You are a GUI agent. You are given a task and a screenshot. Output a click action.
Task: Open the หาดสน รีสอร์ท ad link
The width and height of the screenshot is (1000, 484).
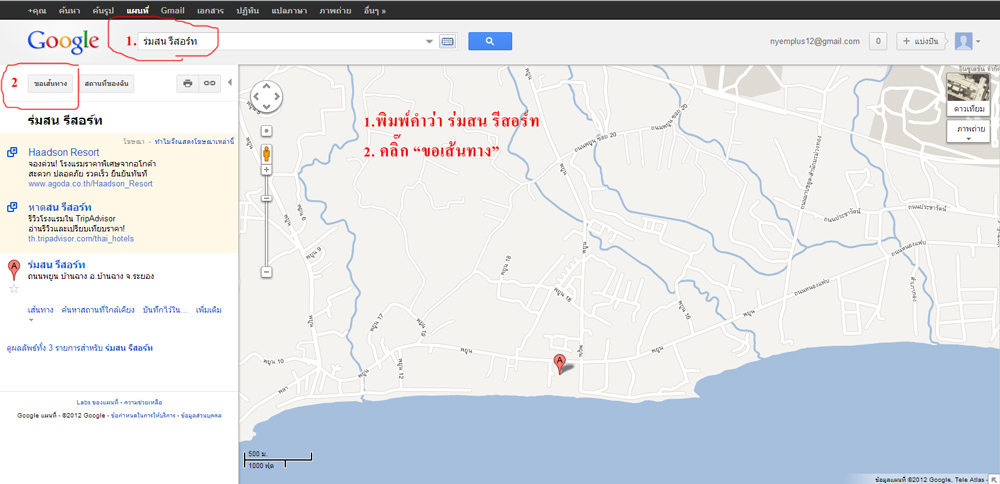pyautogui.click(x=60, y=208)
